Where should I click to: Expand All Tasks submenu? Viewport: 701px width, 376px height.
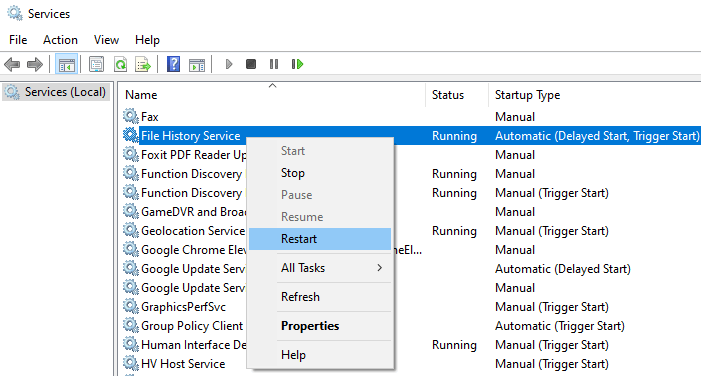point(320,268)
